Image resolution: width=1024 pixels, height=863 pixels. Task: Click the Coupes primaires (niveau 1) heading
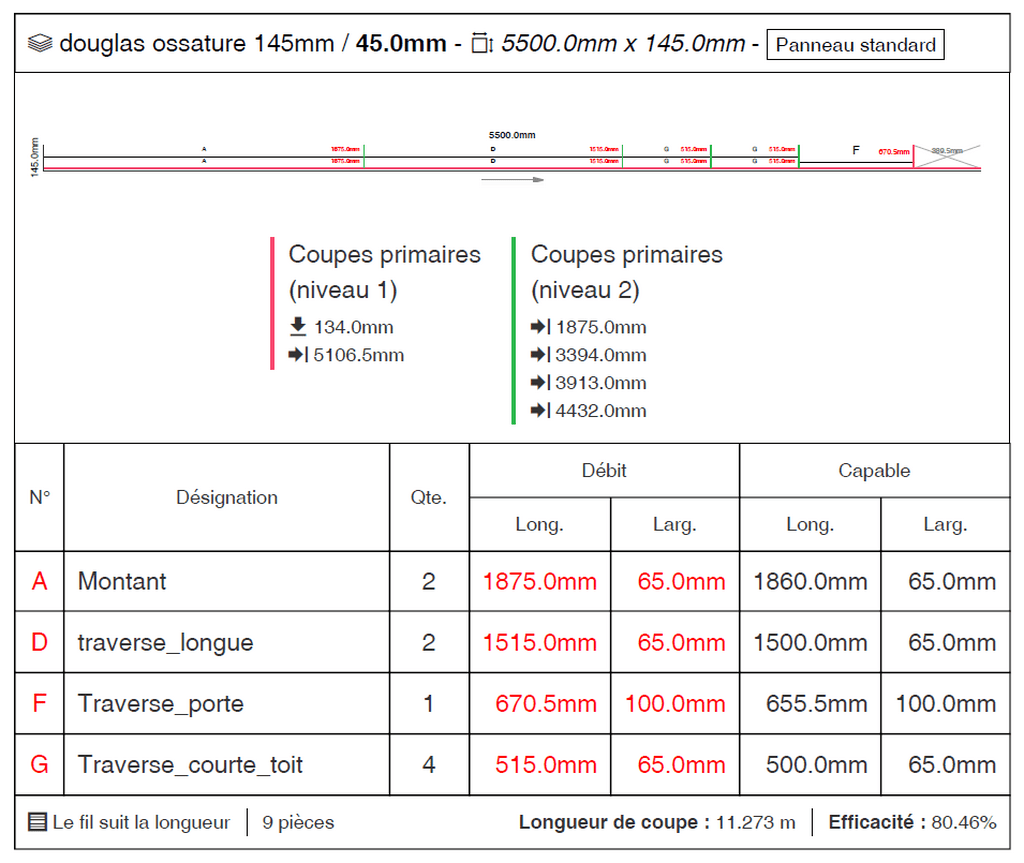[385, 272]
